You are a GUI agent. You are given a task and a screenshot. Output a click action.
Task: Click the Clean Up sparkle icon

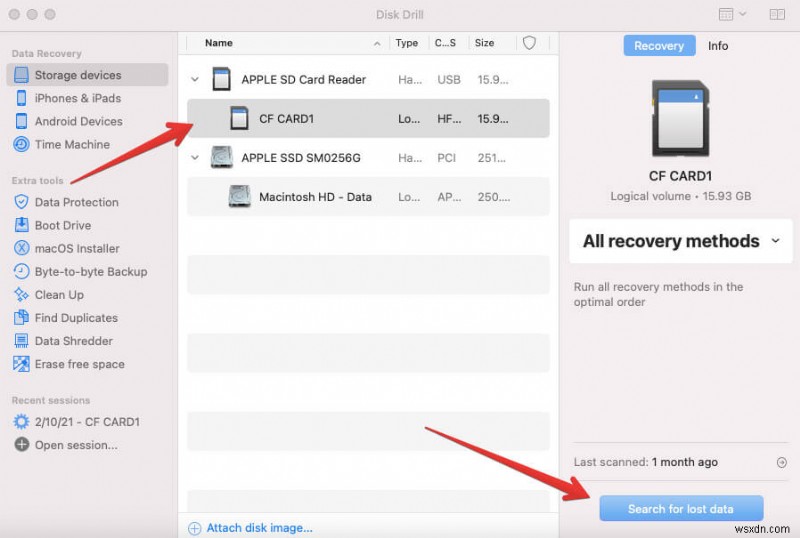click(x=21, y=295)
